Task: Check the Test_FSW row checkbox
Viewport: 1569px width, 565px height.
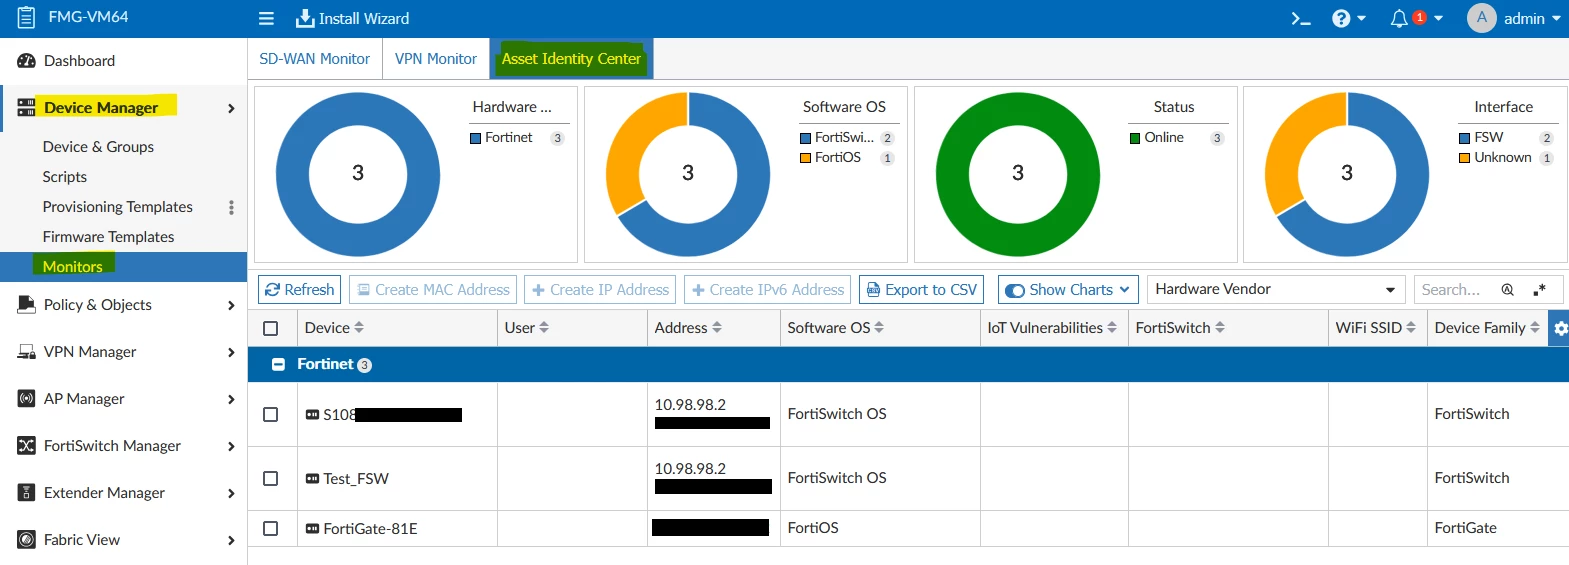Action: (270, 478)
